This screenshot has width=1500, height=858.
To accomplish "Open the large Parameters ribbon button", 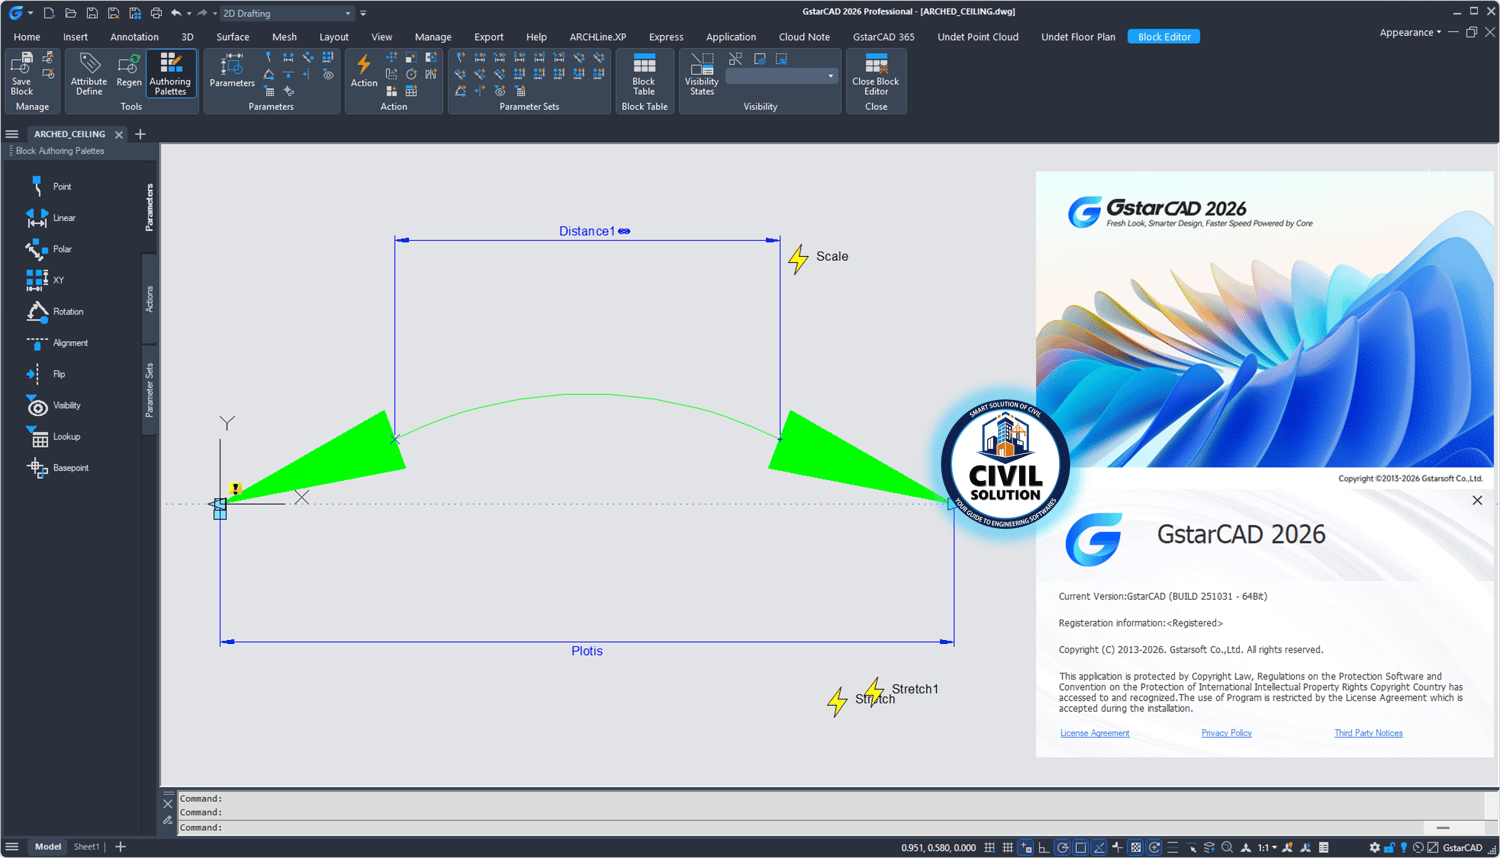I will pos(232,70).
